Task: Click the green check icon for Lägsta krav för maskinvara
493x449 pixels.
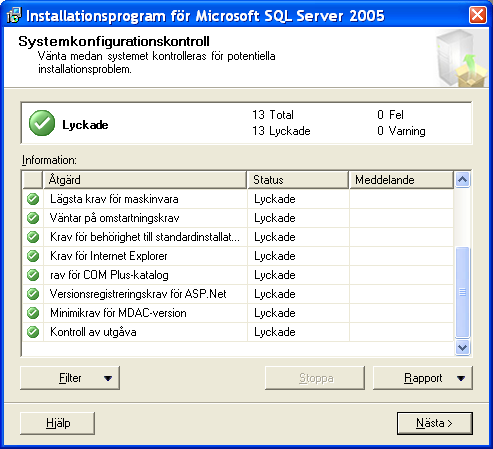Action: (33, 199)
